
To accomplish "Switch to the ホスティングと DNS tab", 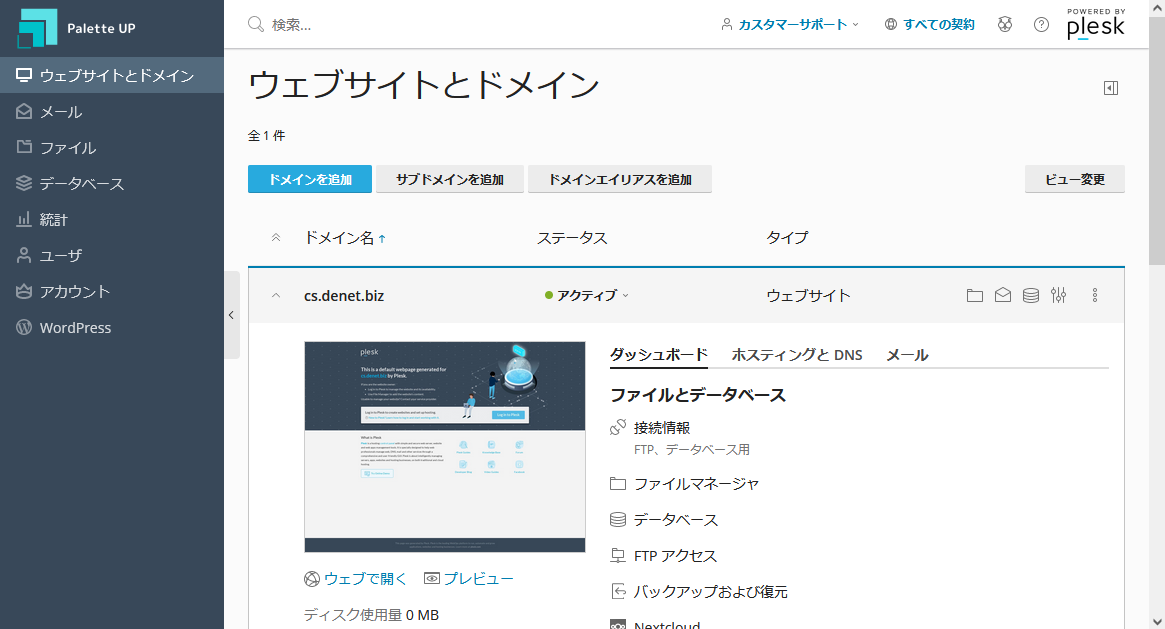I will tap(796, 355).
